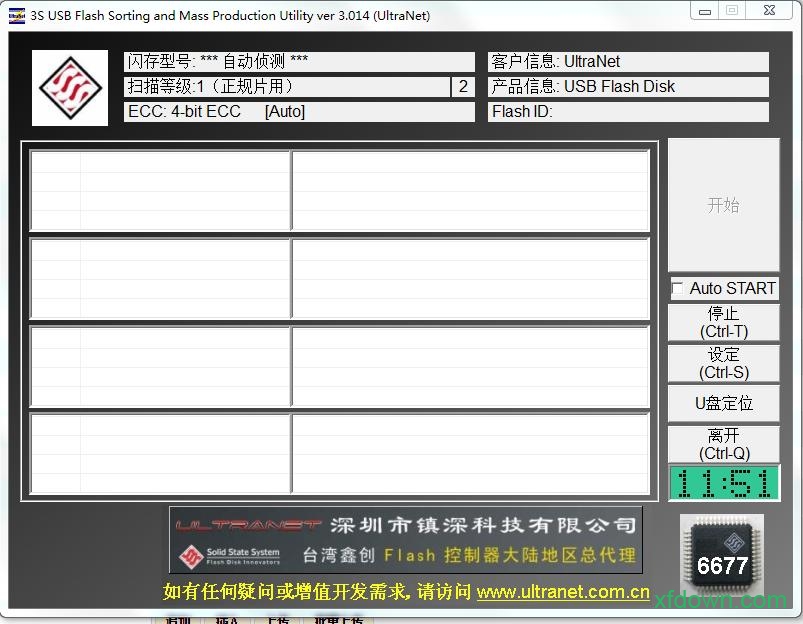Expand the scan level value box showing 2

coord(463,87)
